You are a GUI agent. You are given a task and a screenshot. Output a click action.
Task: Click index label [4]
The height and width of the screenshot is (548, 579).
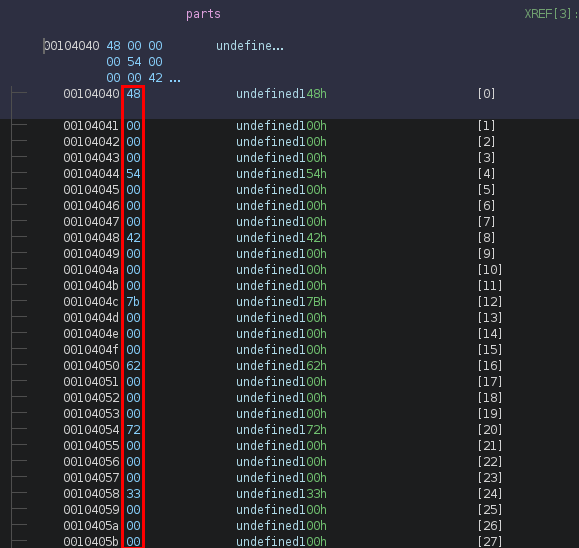(486, 174)
